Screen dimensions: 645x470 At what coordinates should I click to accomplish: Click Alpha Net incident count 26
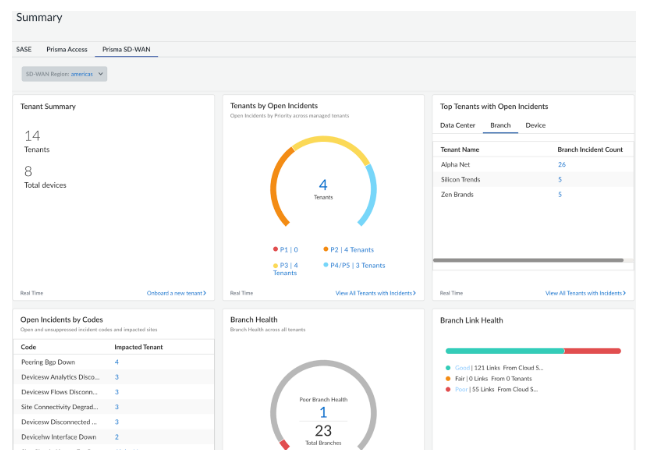pyautogui.click(x=562, y=164)
